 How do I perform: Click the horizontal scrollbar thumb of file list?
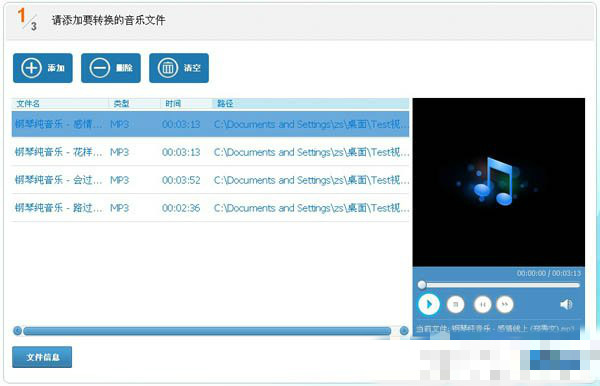207,331
